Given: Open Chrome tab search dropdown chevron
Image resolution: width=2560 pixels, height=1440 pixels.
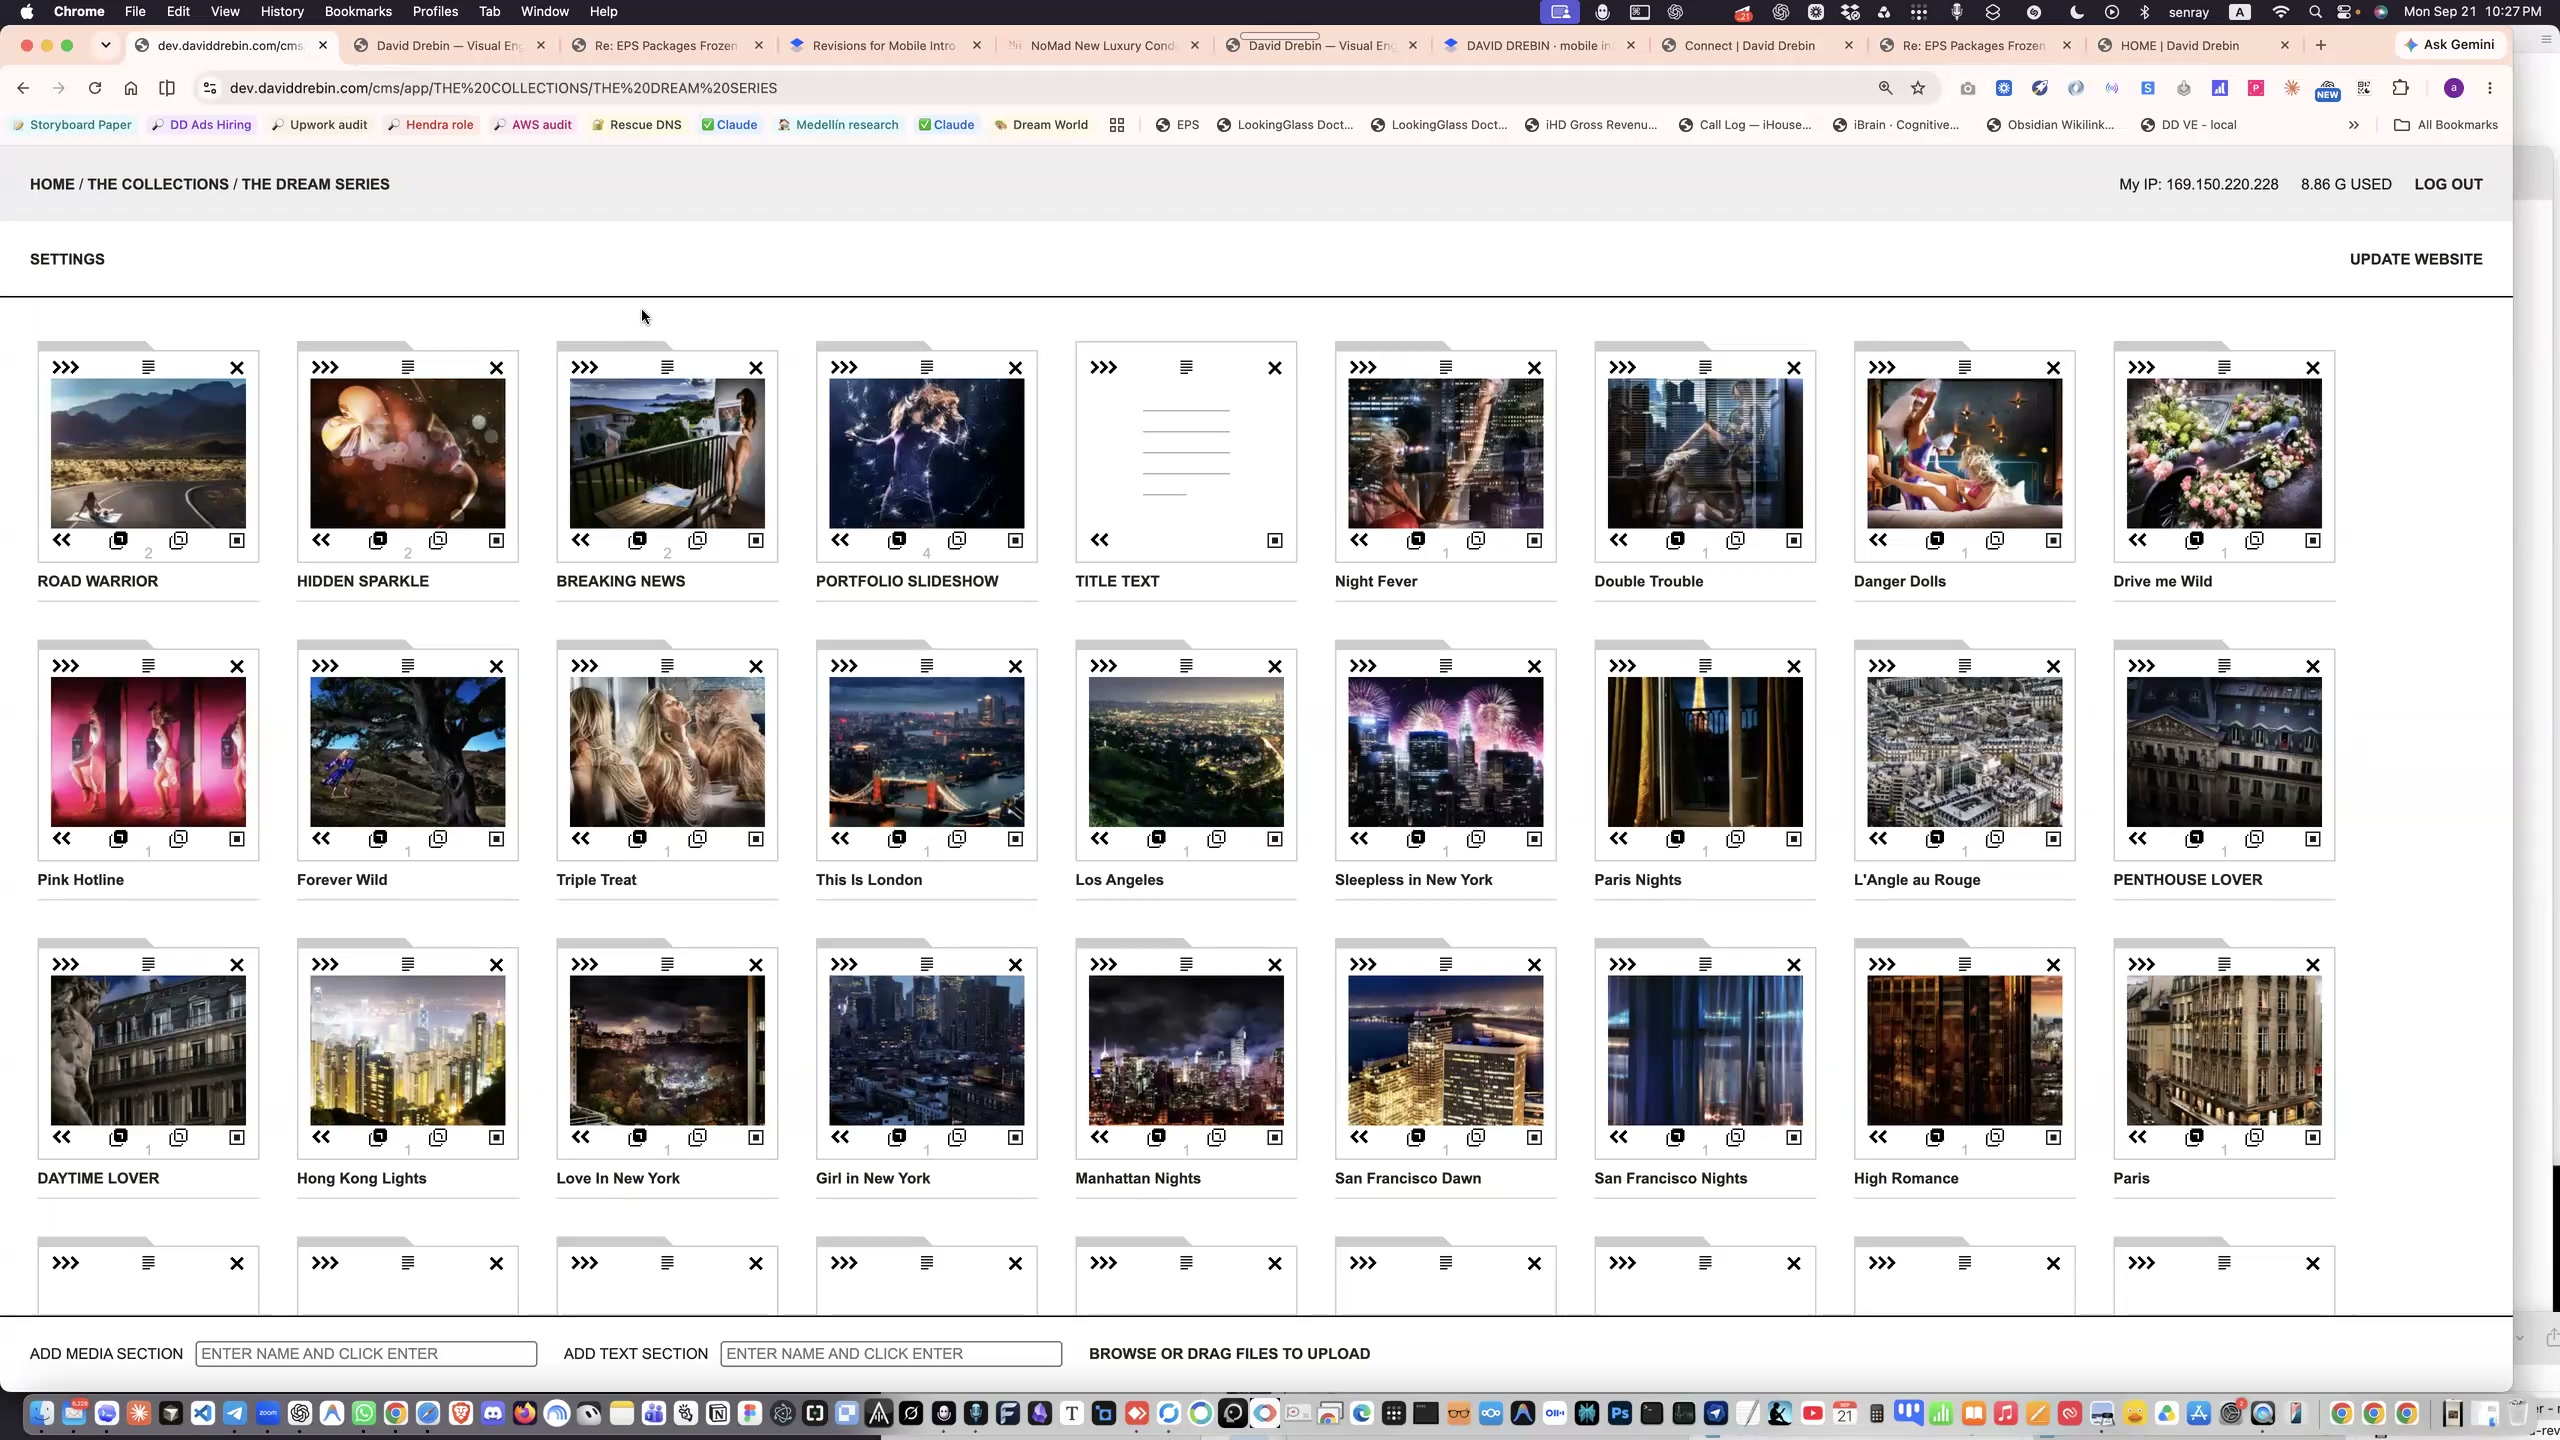Looking at the screenshot, I should [105, 45].
